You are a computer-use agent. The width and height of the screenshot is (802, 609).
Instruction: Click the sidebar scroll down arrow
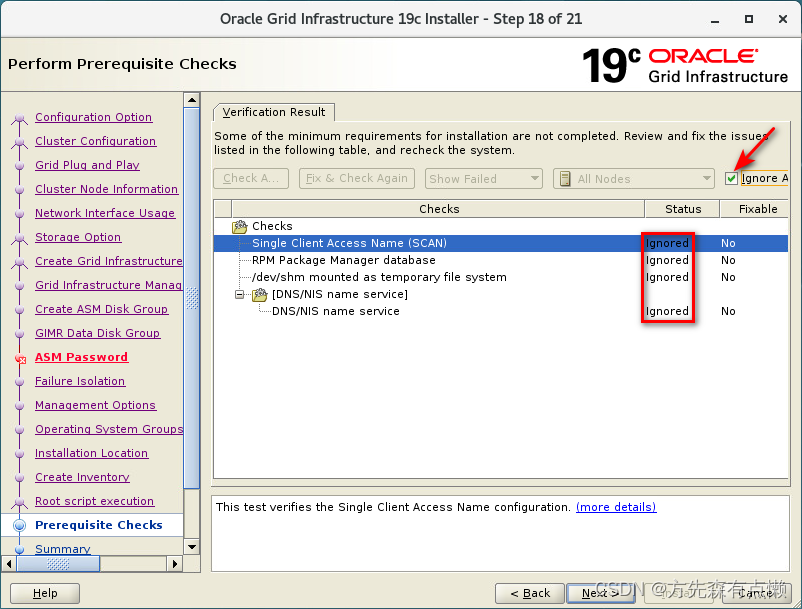(192, 547)
